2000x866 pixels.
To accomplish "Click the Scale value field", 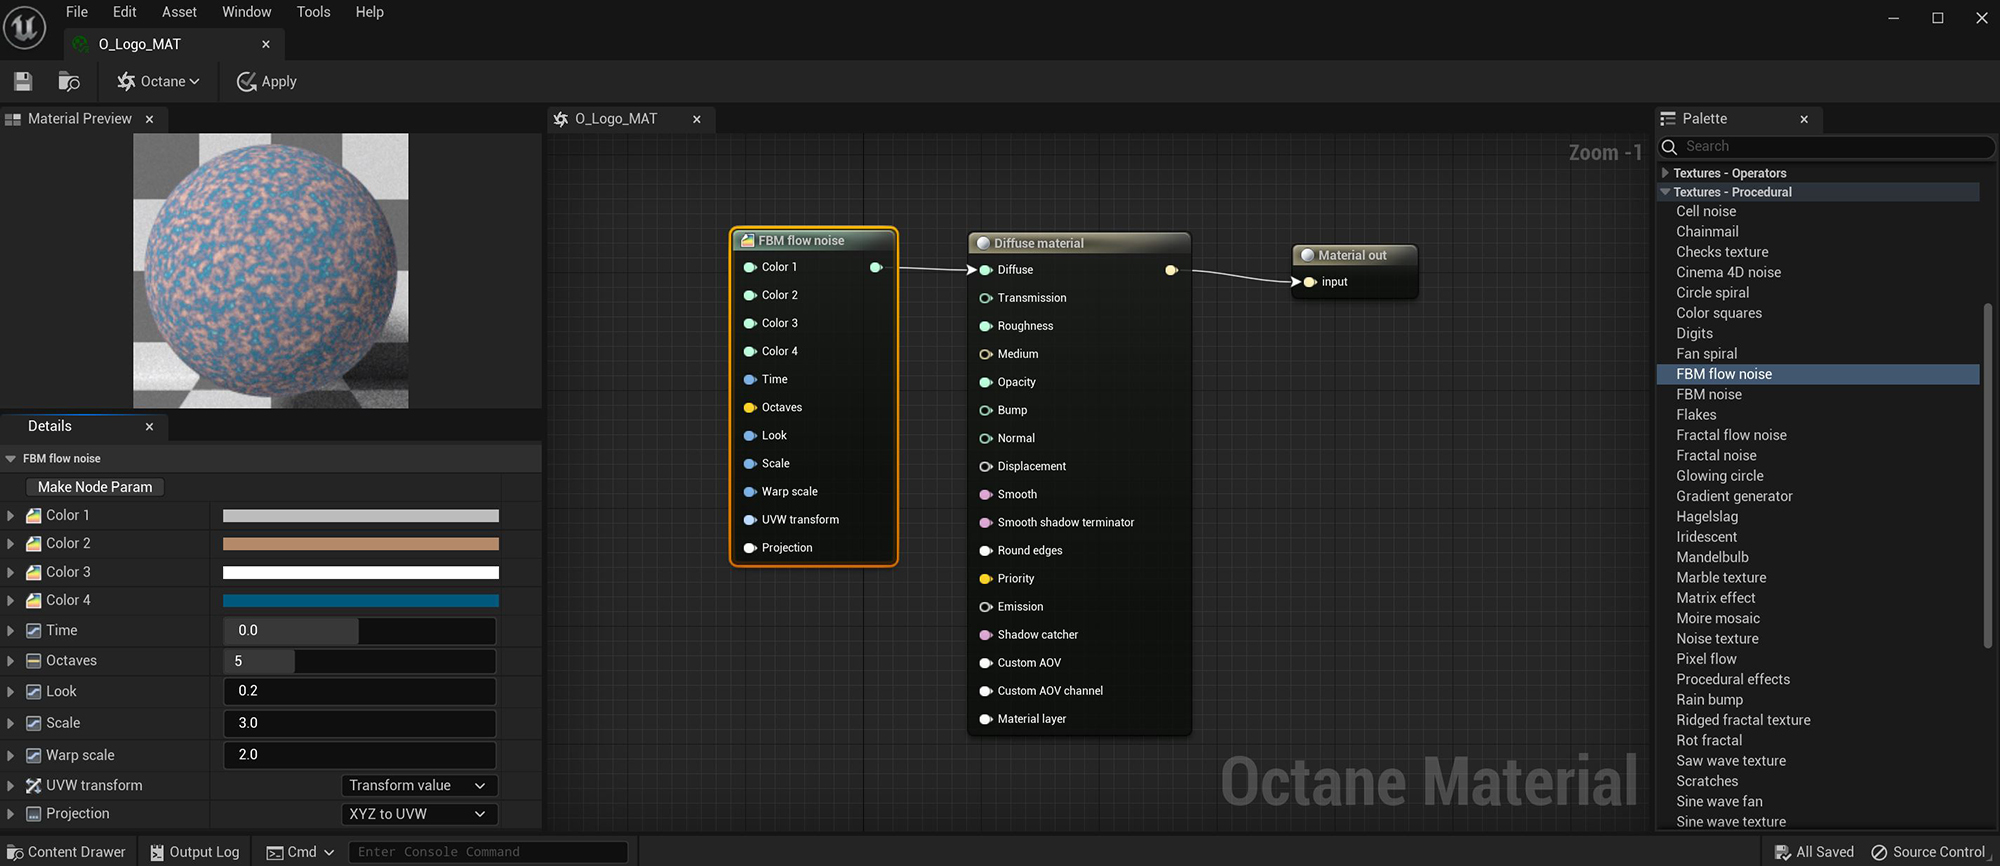I will [360, 723].
